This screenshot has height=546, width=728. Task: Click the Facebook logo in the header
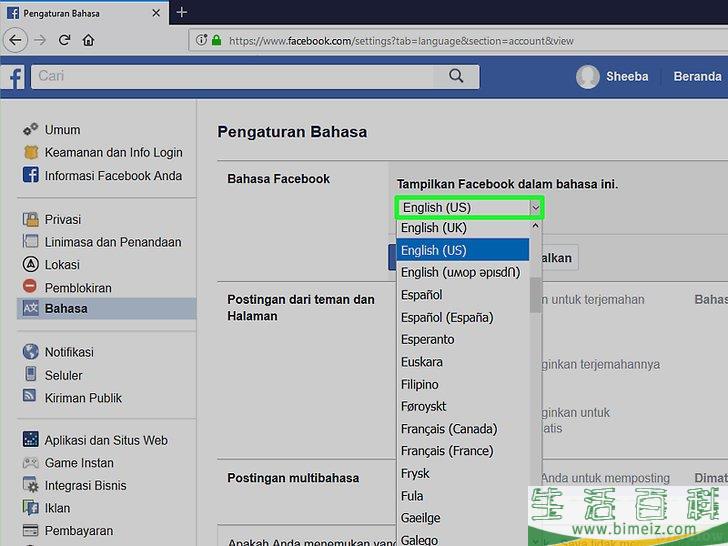[x=15, y=77]
